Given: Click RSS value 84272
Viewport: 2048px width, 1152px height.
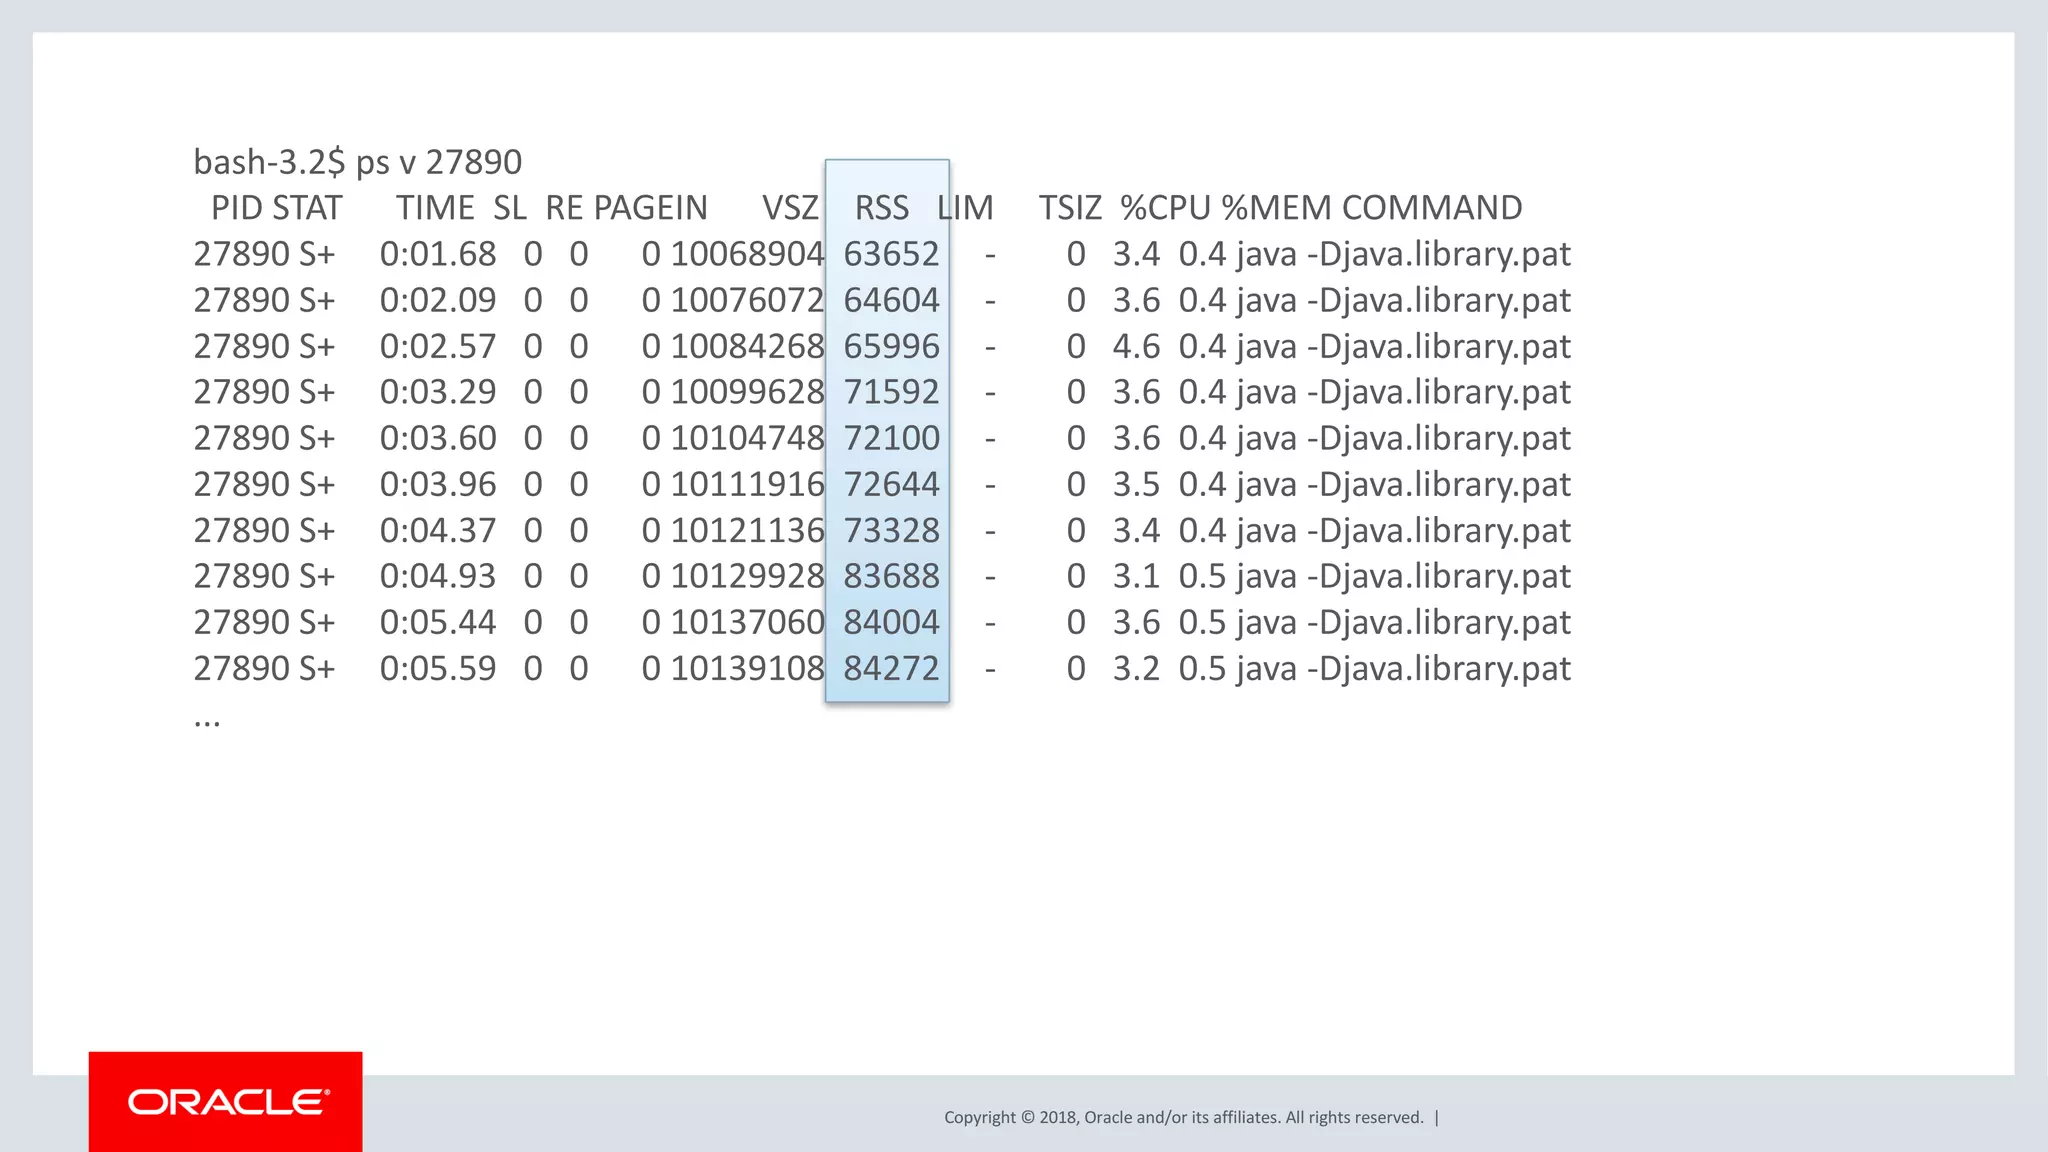Looking at the screenshot, I should [891, 668].
